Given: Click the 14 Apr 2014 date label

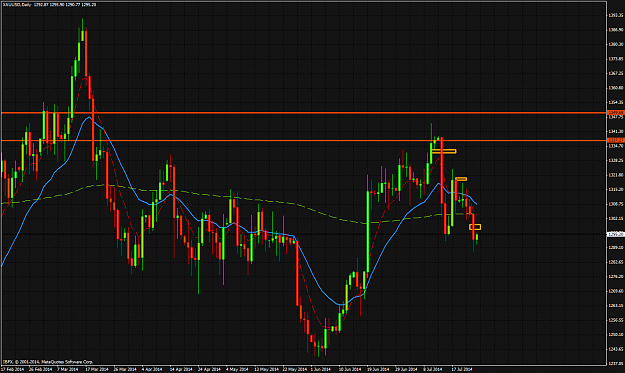Looking at the screenshot, I should coord(181,369).
